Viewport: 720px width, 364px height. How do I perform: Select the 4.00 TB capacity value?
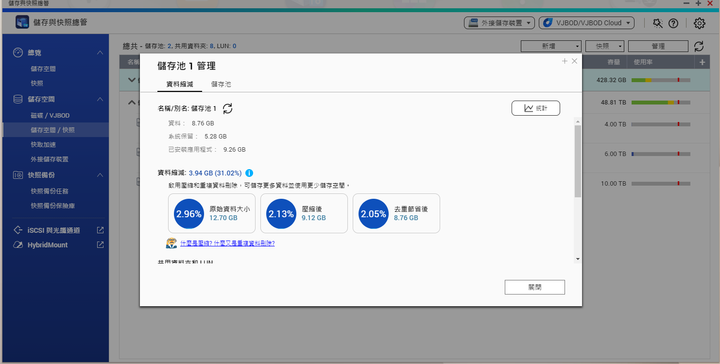tap(615, 124)
